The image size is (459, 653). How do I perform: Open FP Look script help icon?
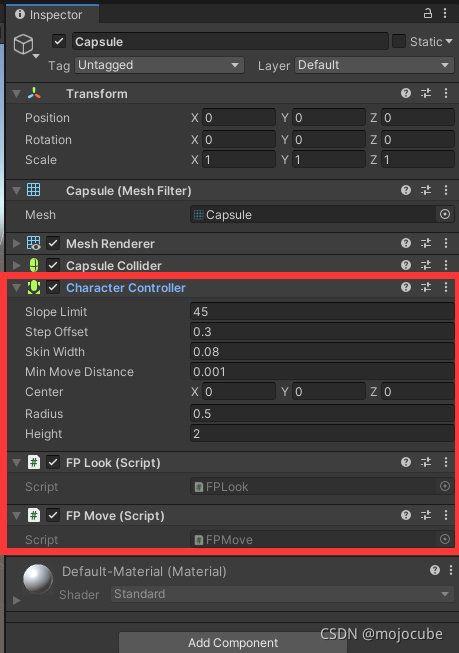[x=406, y=462]
